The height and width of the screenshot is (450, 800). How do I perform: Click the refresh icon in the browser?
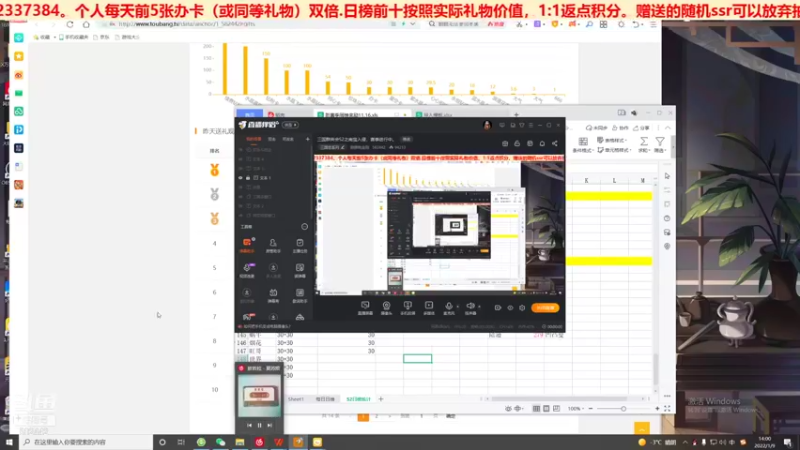[70, 24]
